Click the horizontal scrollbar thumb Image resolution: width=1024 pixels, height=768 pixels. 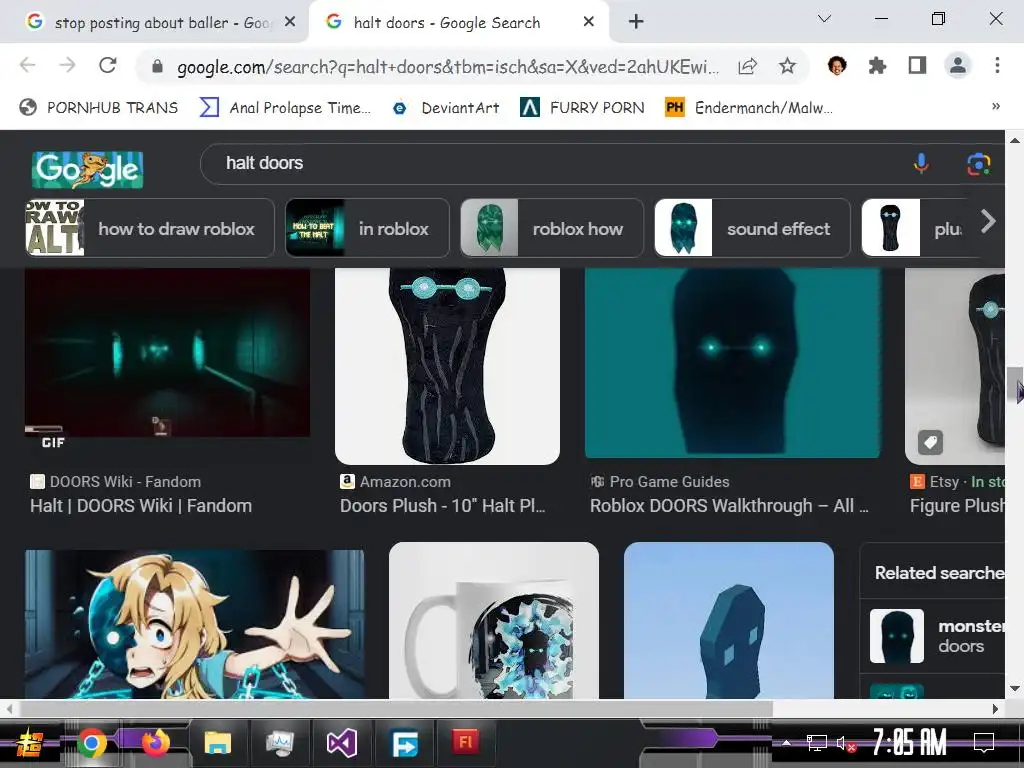396,709
